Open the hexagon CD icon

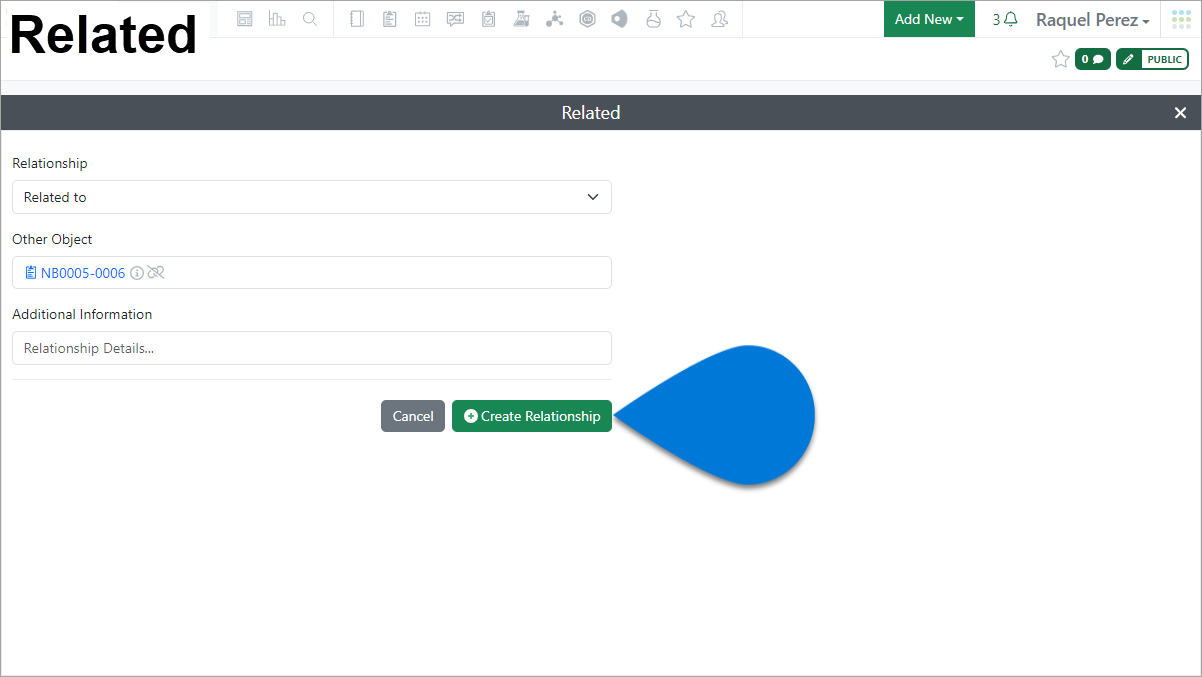587,19
